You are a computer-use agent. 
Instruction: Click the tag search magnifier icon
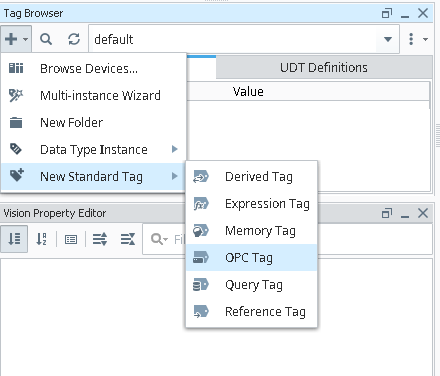click(46, 39)
